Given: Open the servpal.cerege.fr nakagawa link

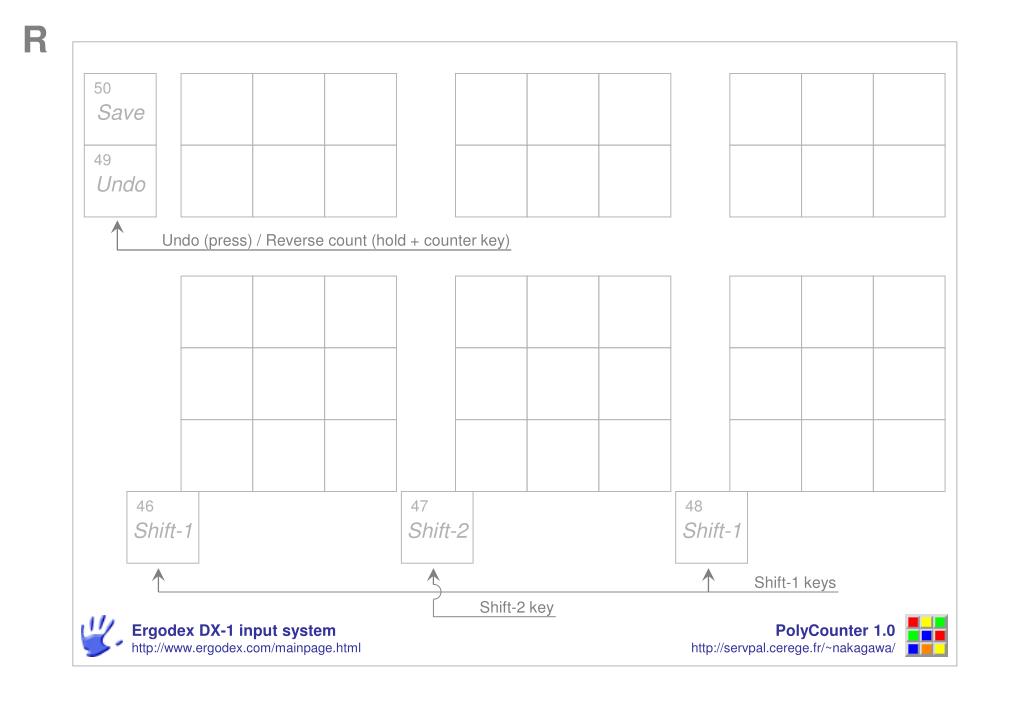Looking at the screenshot, I should point(793,648).
